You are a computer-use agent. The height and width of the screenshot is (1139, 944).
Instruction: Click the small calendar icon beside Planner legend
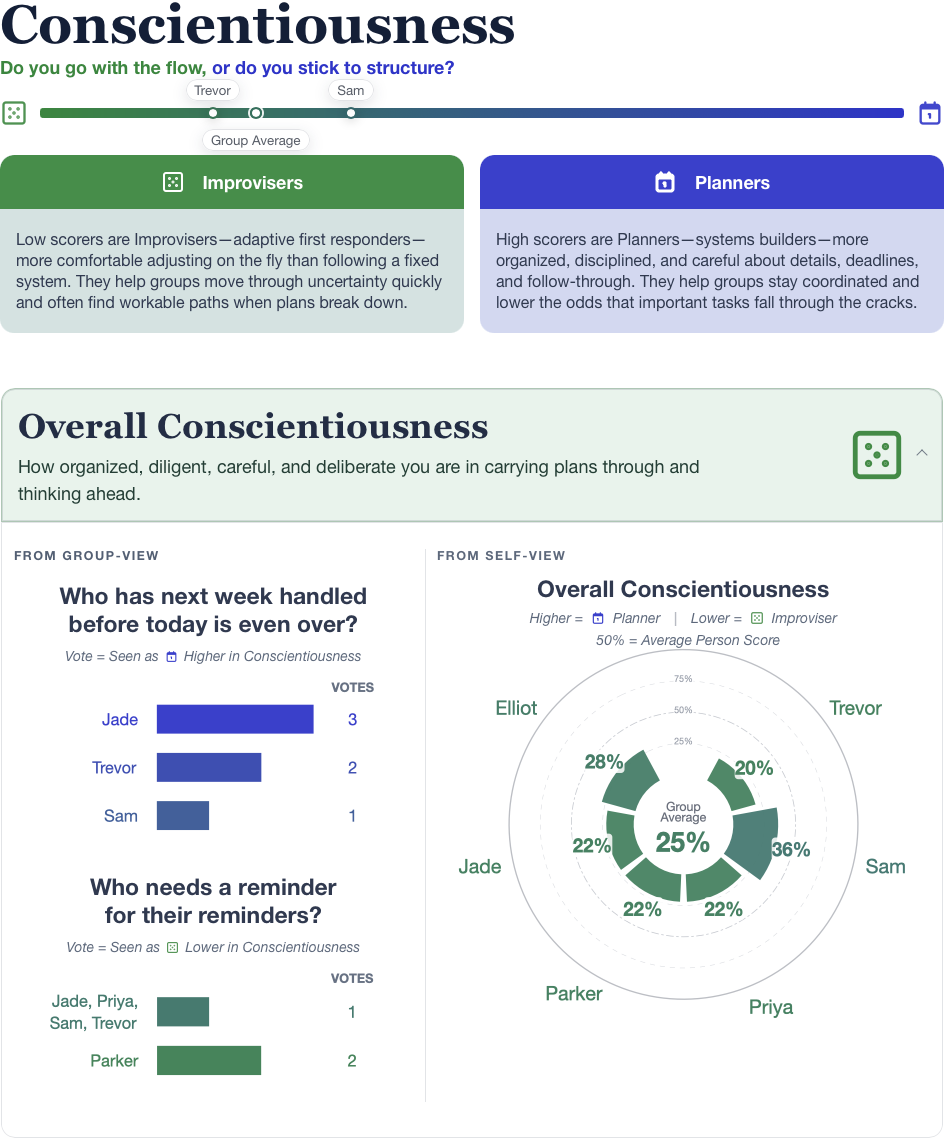[598, 618]
